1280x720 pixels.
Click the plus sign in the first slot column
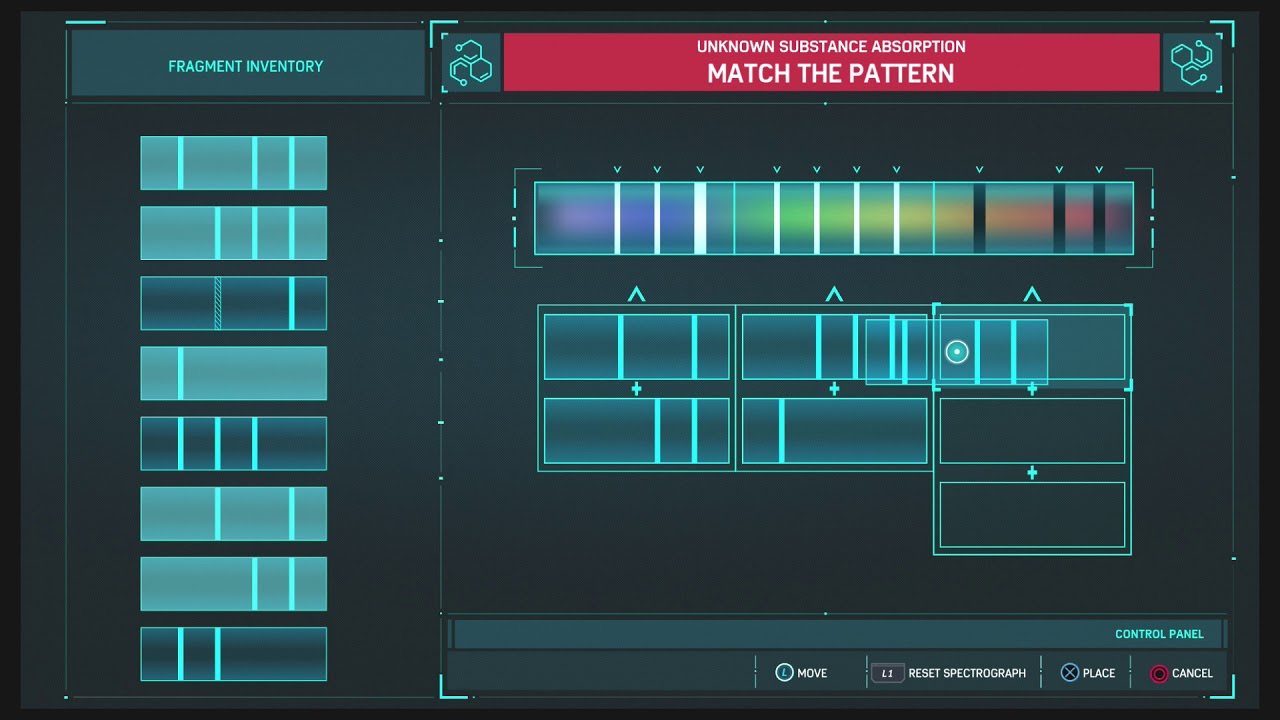(x=636, y=389)
